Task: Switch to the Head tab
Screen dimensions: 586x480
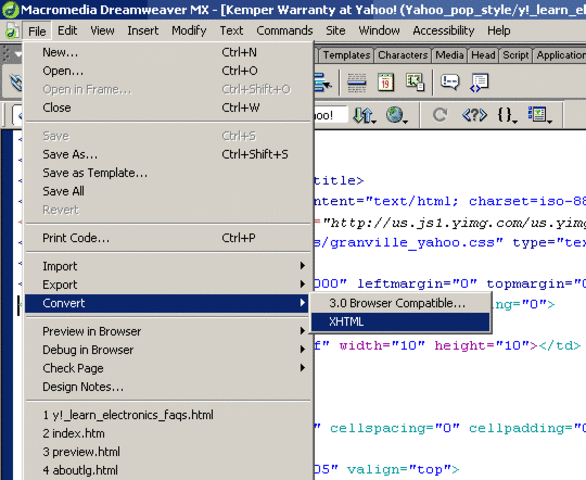Action: click(x=483, y=55)
